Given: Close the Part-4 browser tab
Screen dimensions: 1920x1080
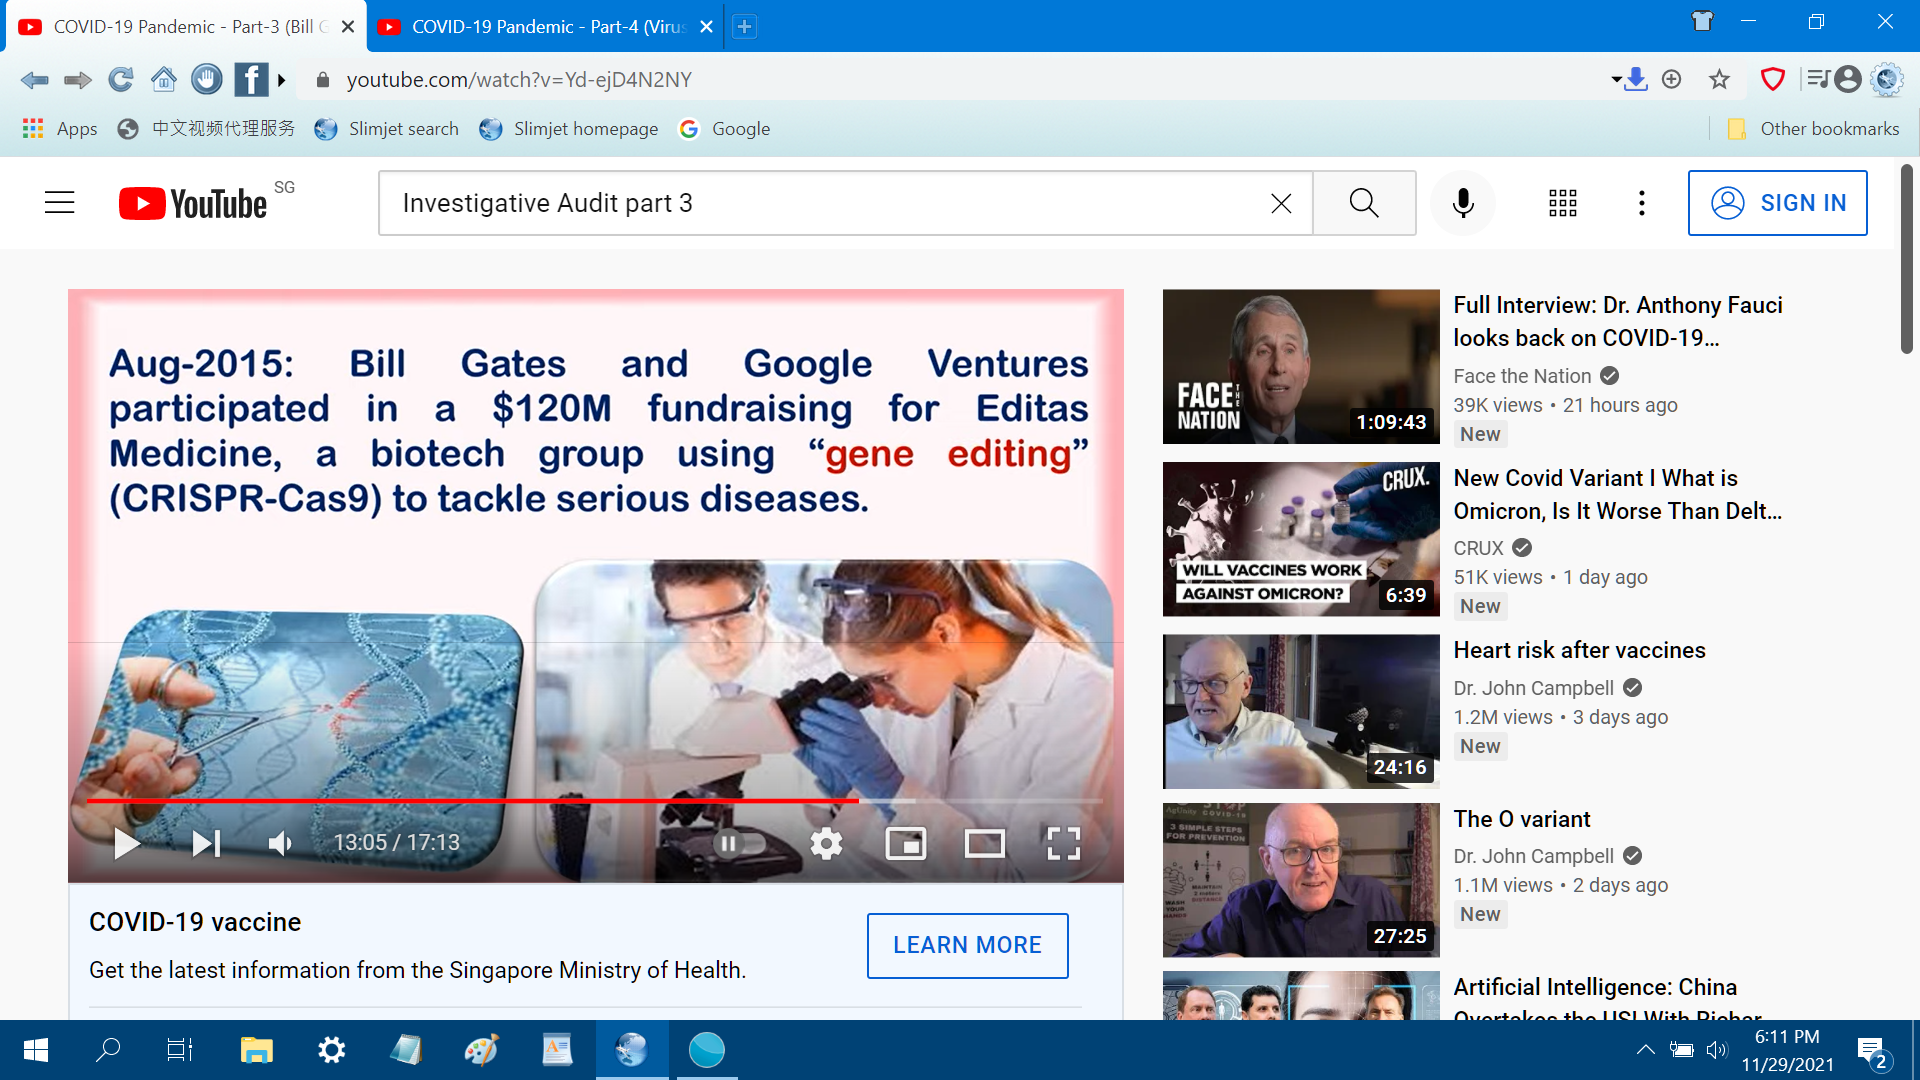Looking at the screenshot, I should 706,27.
